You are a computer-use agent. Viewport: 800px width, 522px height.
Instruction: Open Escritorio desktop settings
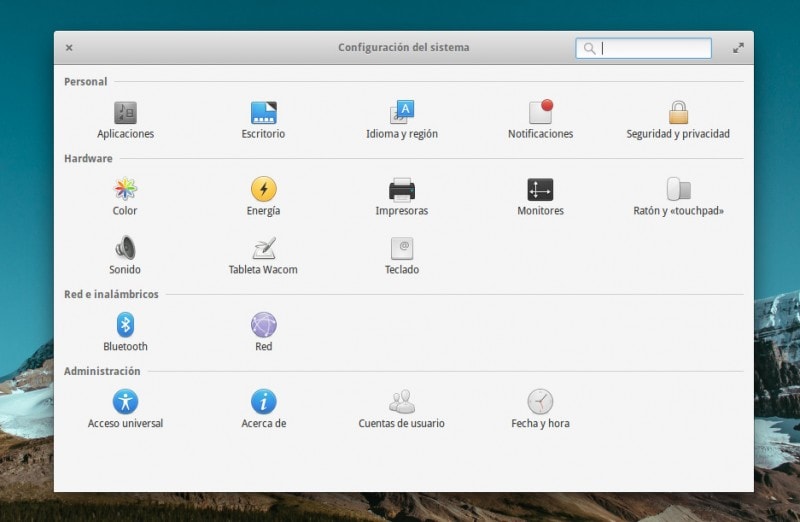click(263, 113)
